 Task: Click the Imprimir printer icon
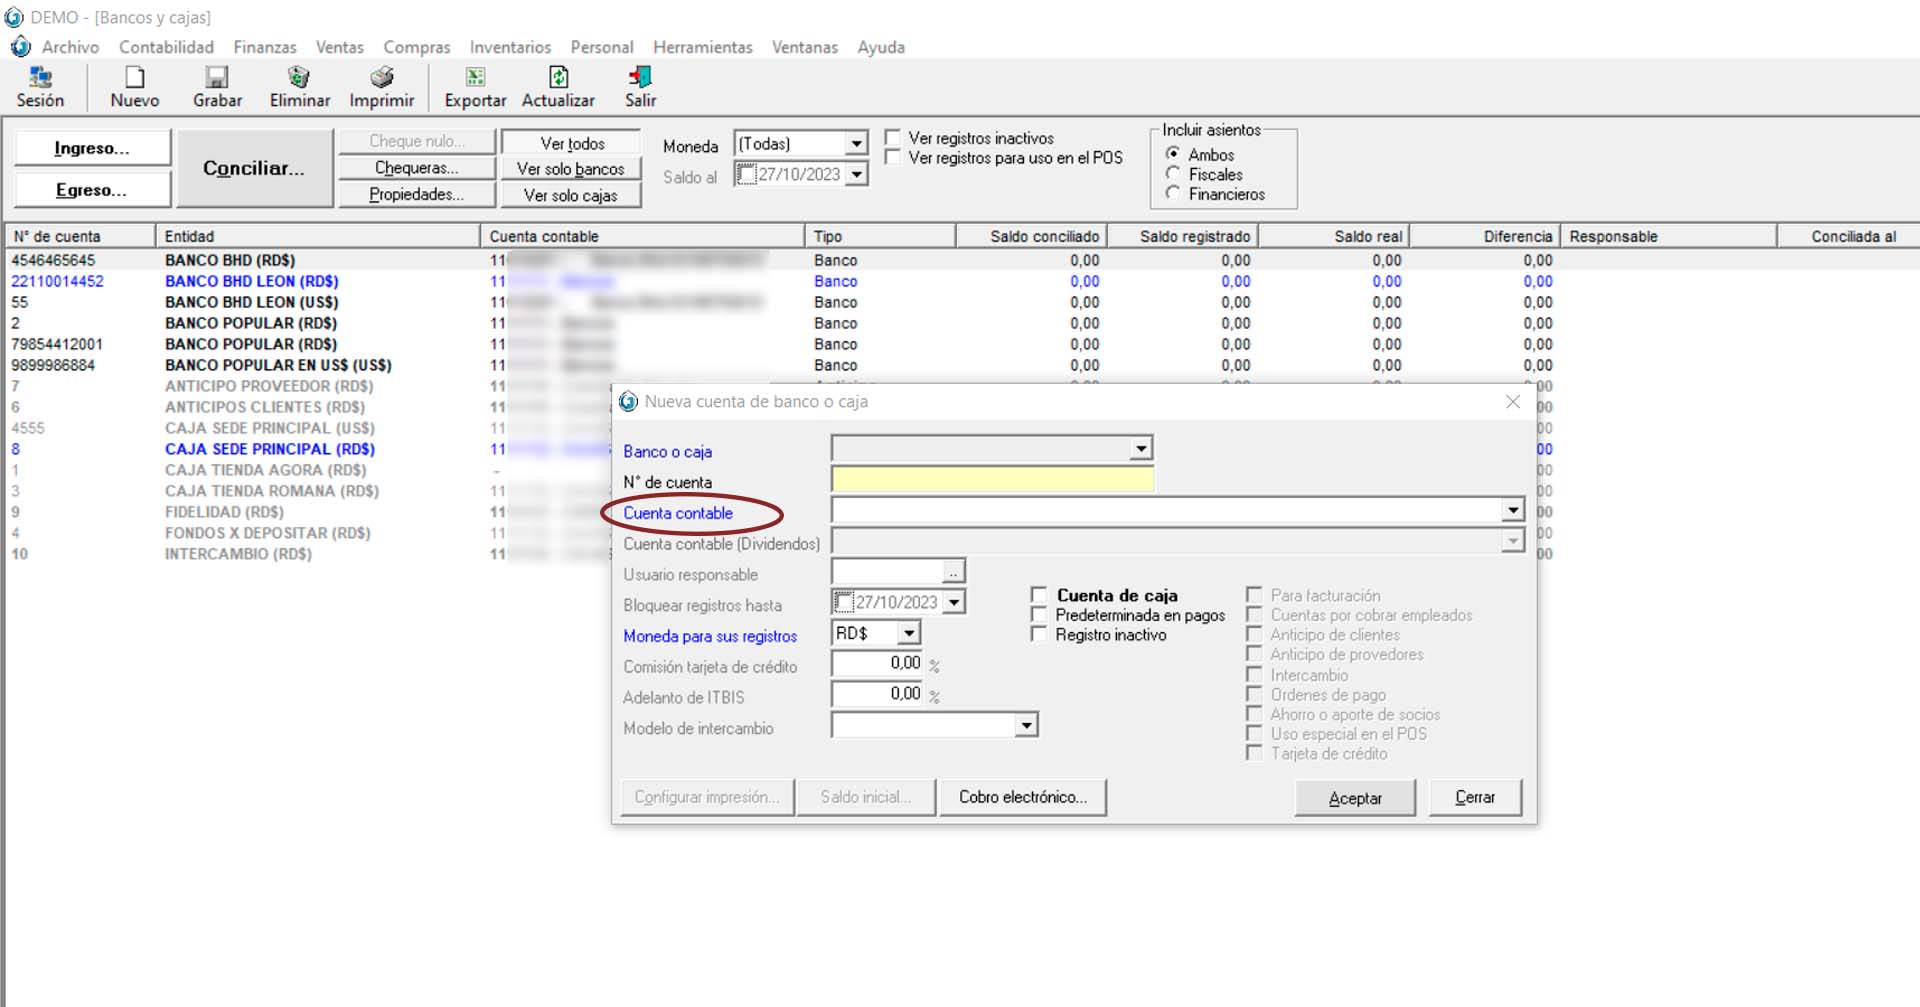tap(381, 78)
